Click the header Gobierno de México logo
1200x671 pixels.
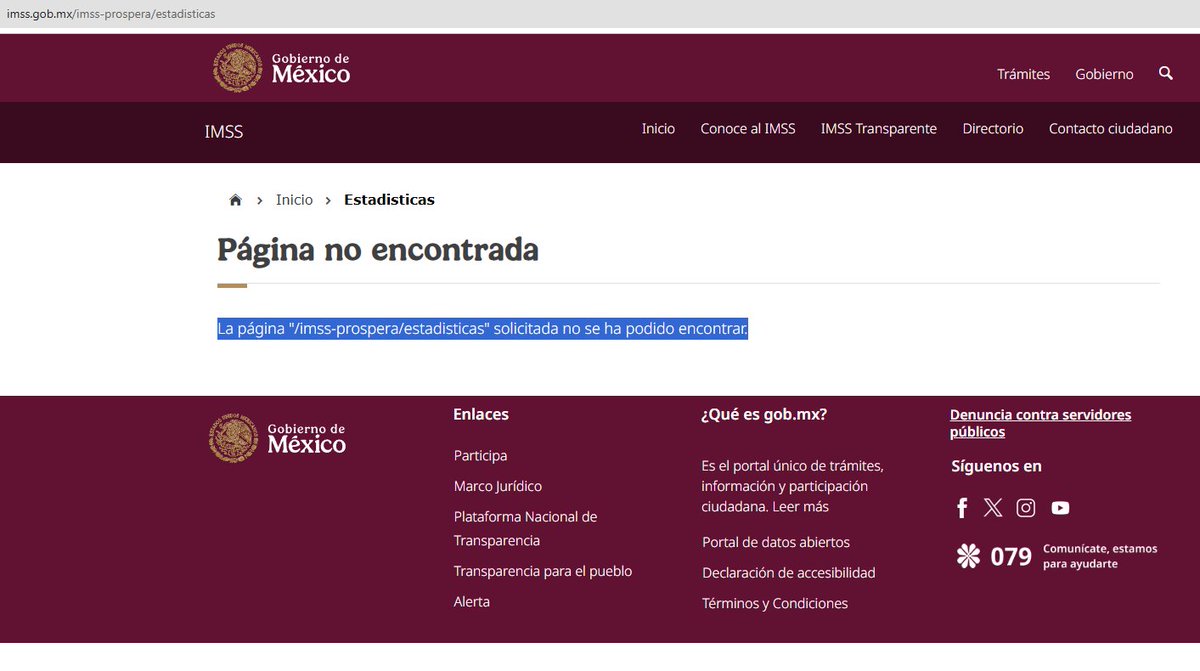(x=281, y=67)
